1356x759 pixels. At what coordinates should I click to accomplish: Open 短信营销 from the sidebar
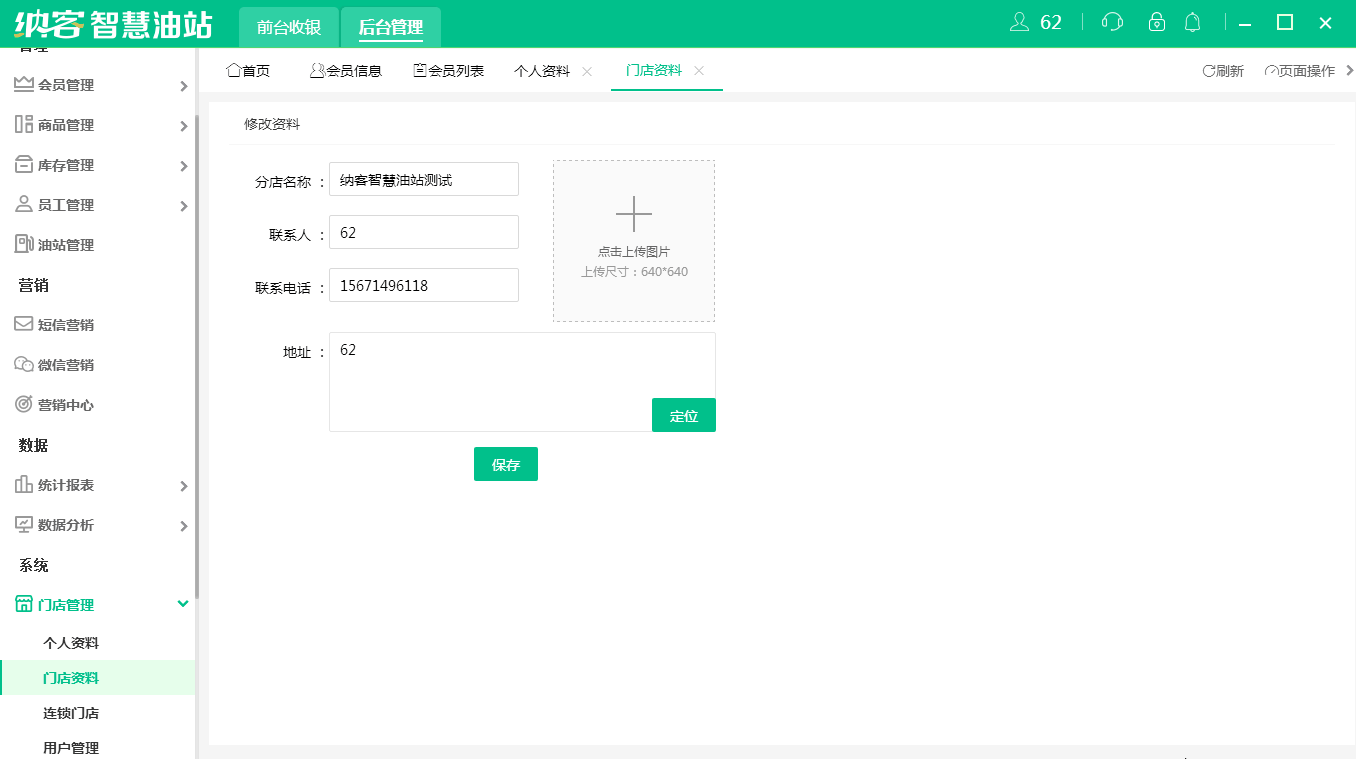click(x=21, y=324)
